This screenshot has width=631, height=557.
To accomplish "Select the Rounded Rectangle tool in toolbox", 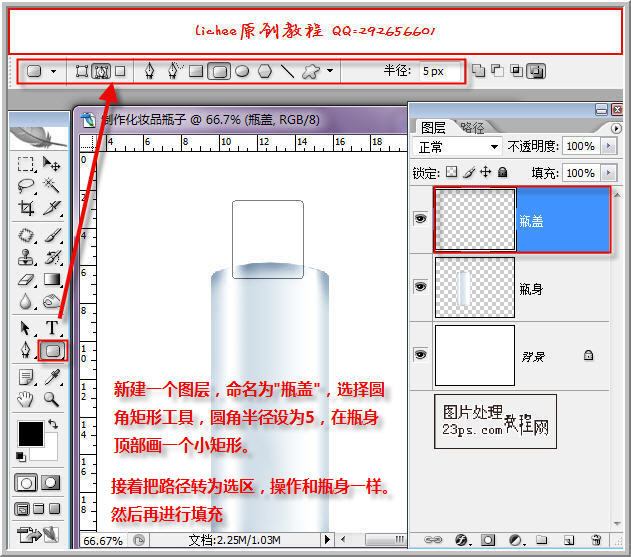I will tap(51, 351).
